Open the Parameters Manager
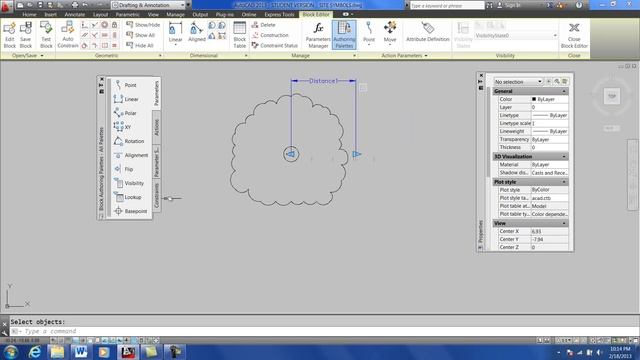 tap(318, 35)
